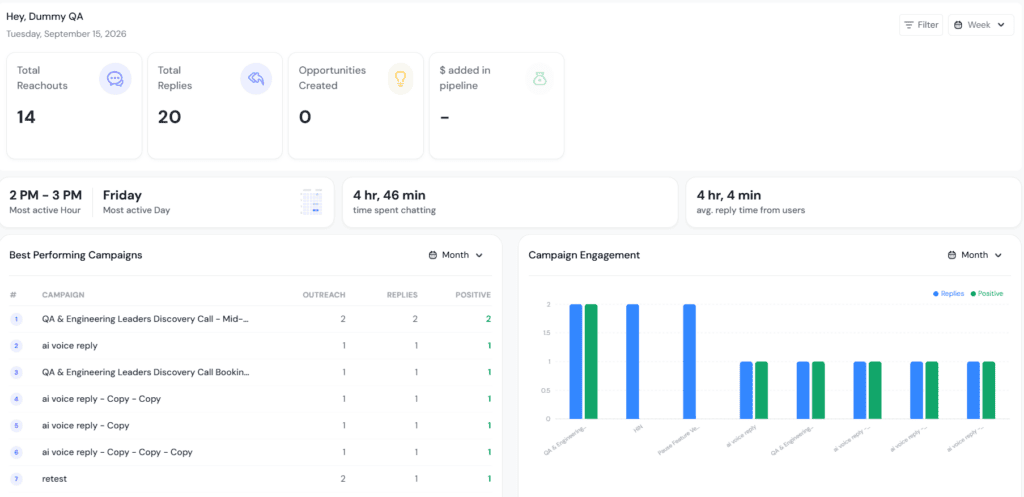Screen dimensions: 1024x497
Task: Click outreach value 2 in retest row
Action: [x=343, y=479]
